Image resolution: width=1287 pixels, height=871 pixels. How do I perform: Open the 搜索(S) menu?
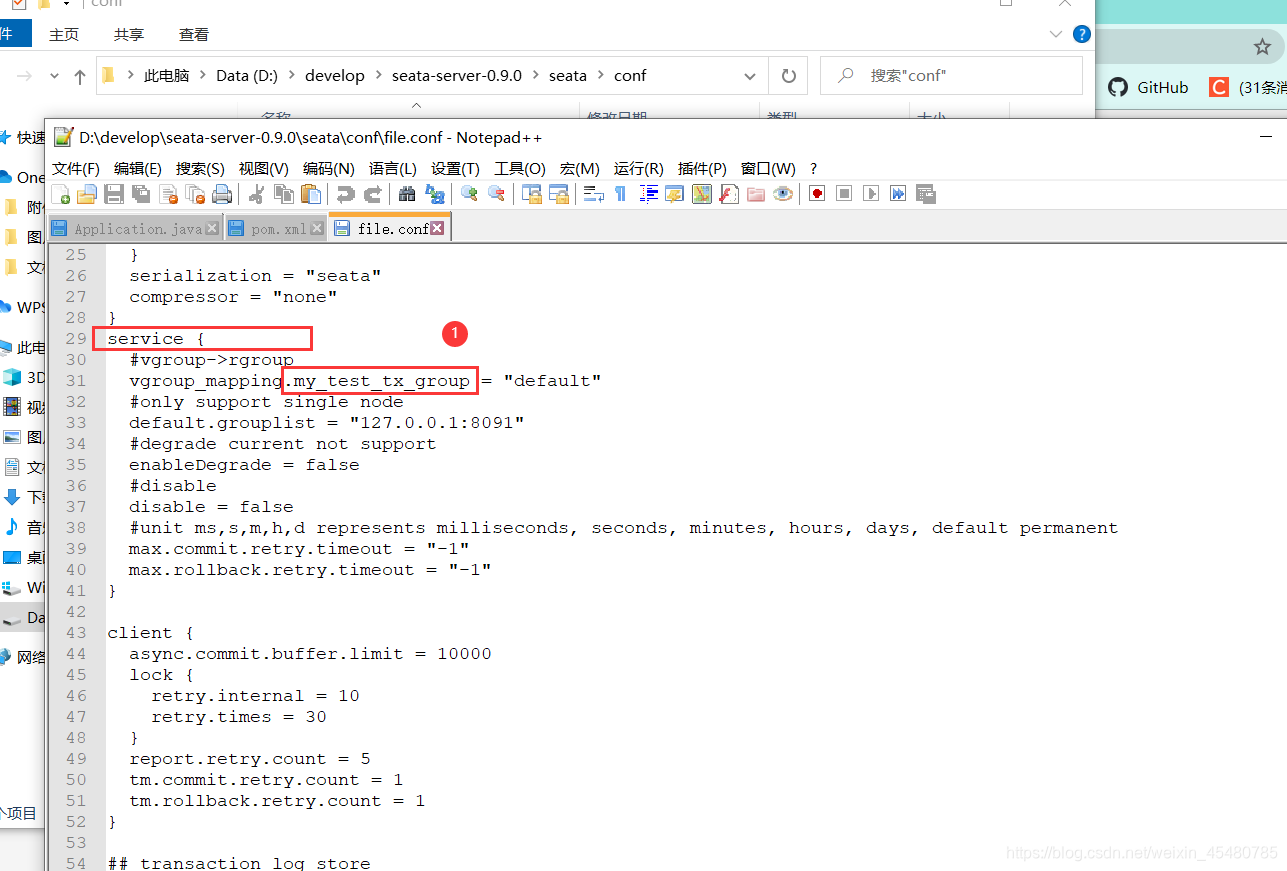[200, 168]
